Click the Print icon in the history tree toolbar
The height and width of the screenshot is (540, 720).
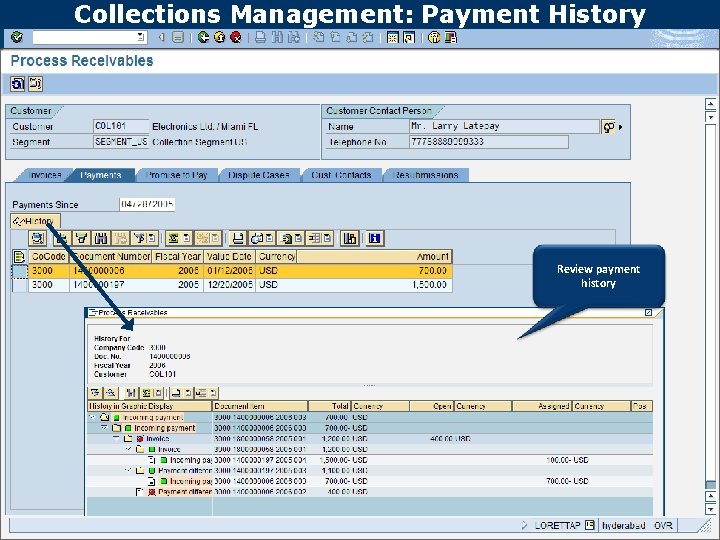pyautogui.click(x=176, y=393)
